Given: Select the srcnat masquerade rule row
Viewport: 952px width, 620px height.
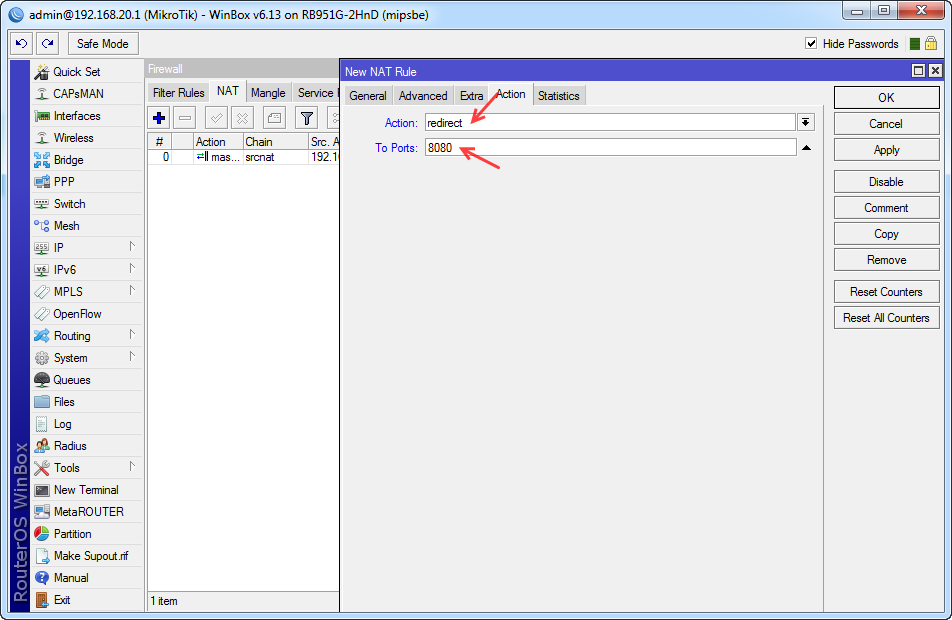Looking at the screenshot, I should [243, 157].
